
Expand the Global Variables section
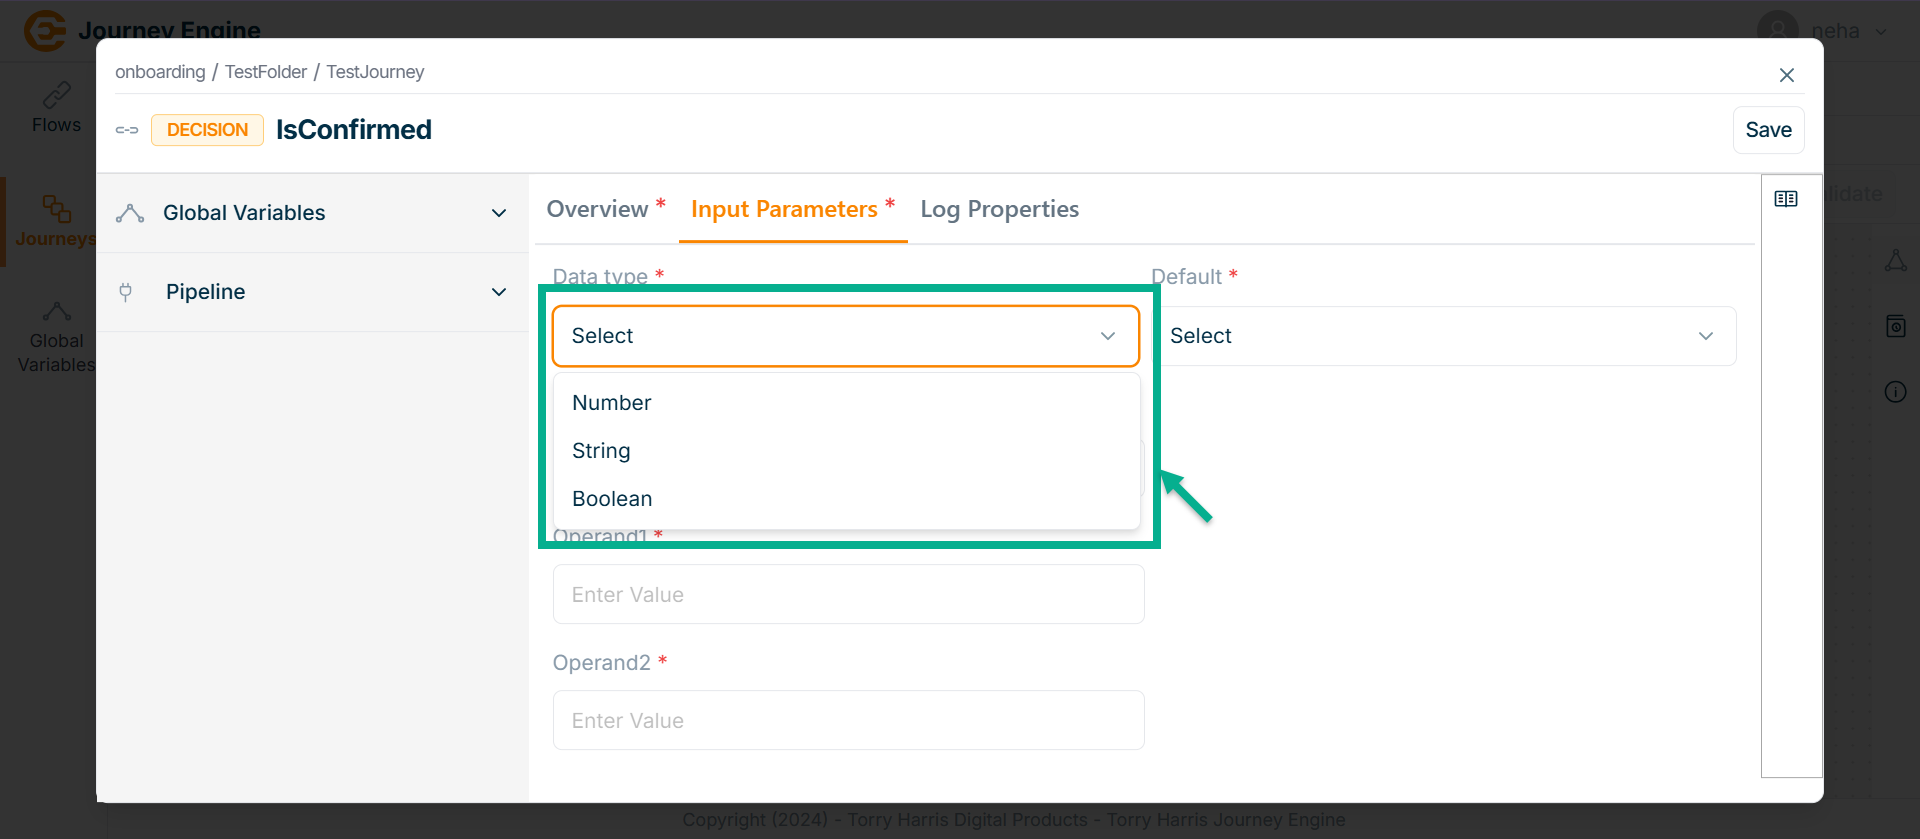(499, 213)
